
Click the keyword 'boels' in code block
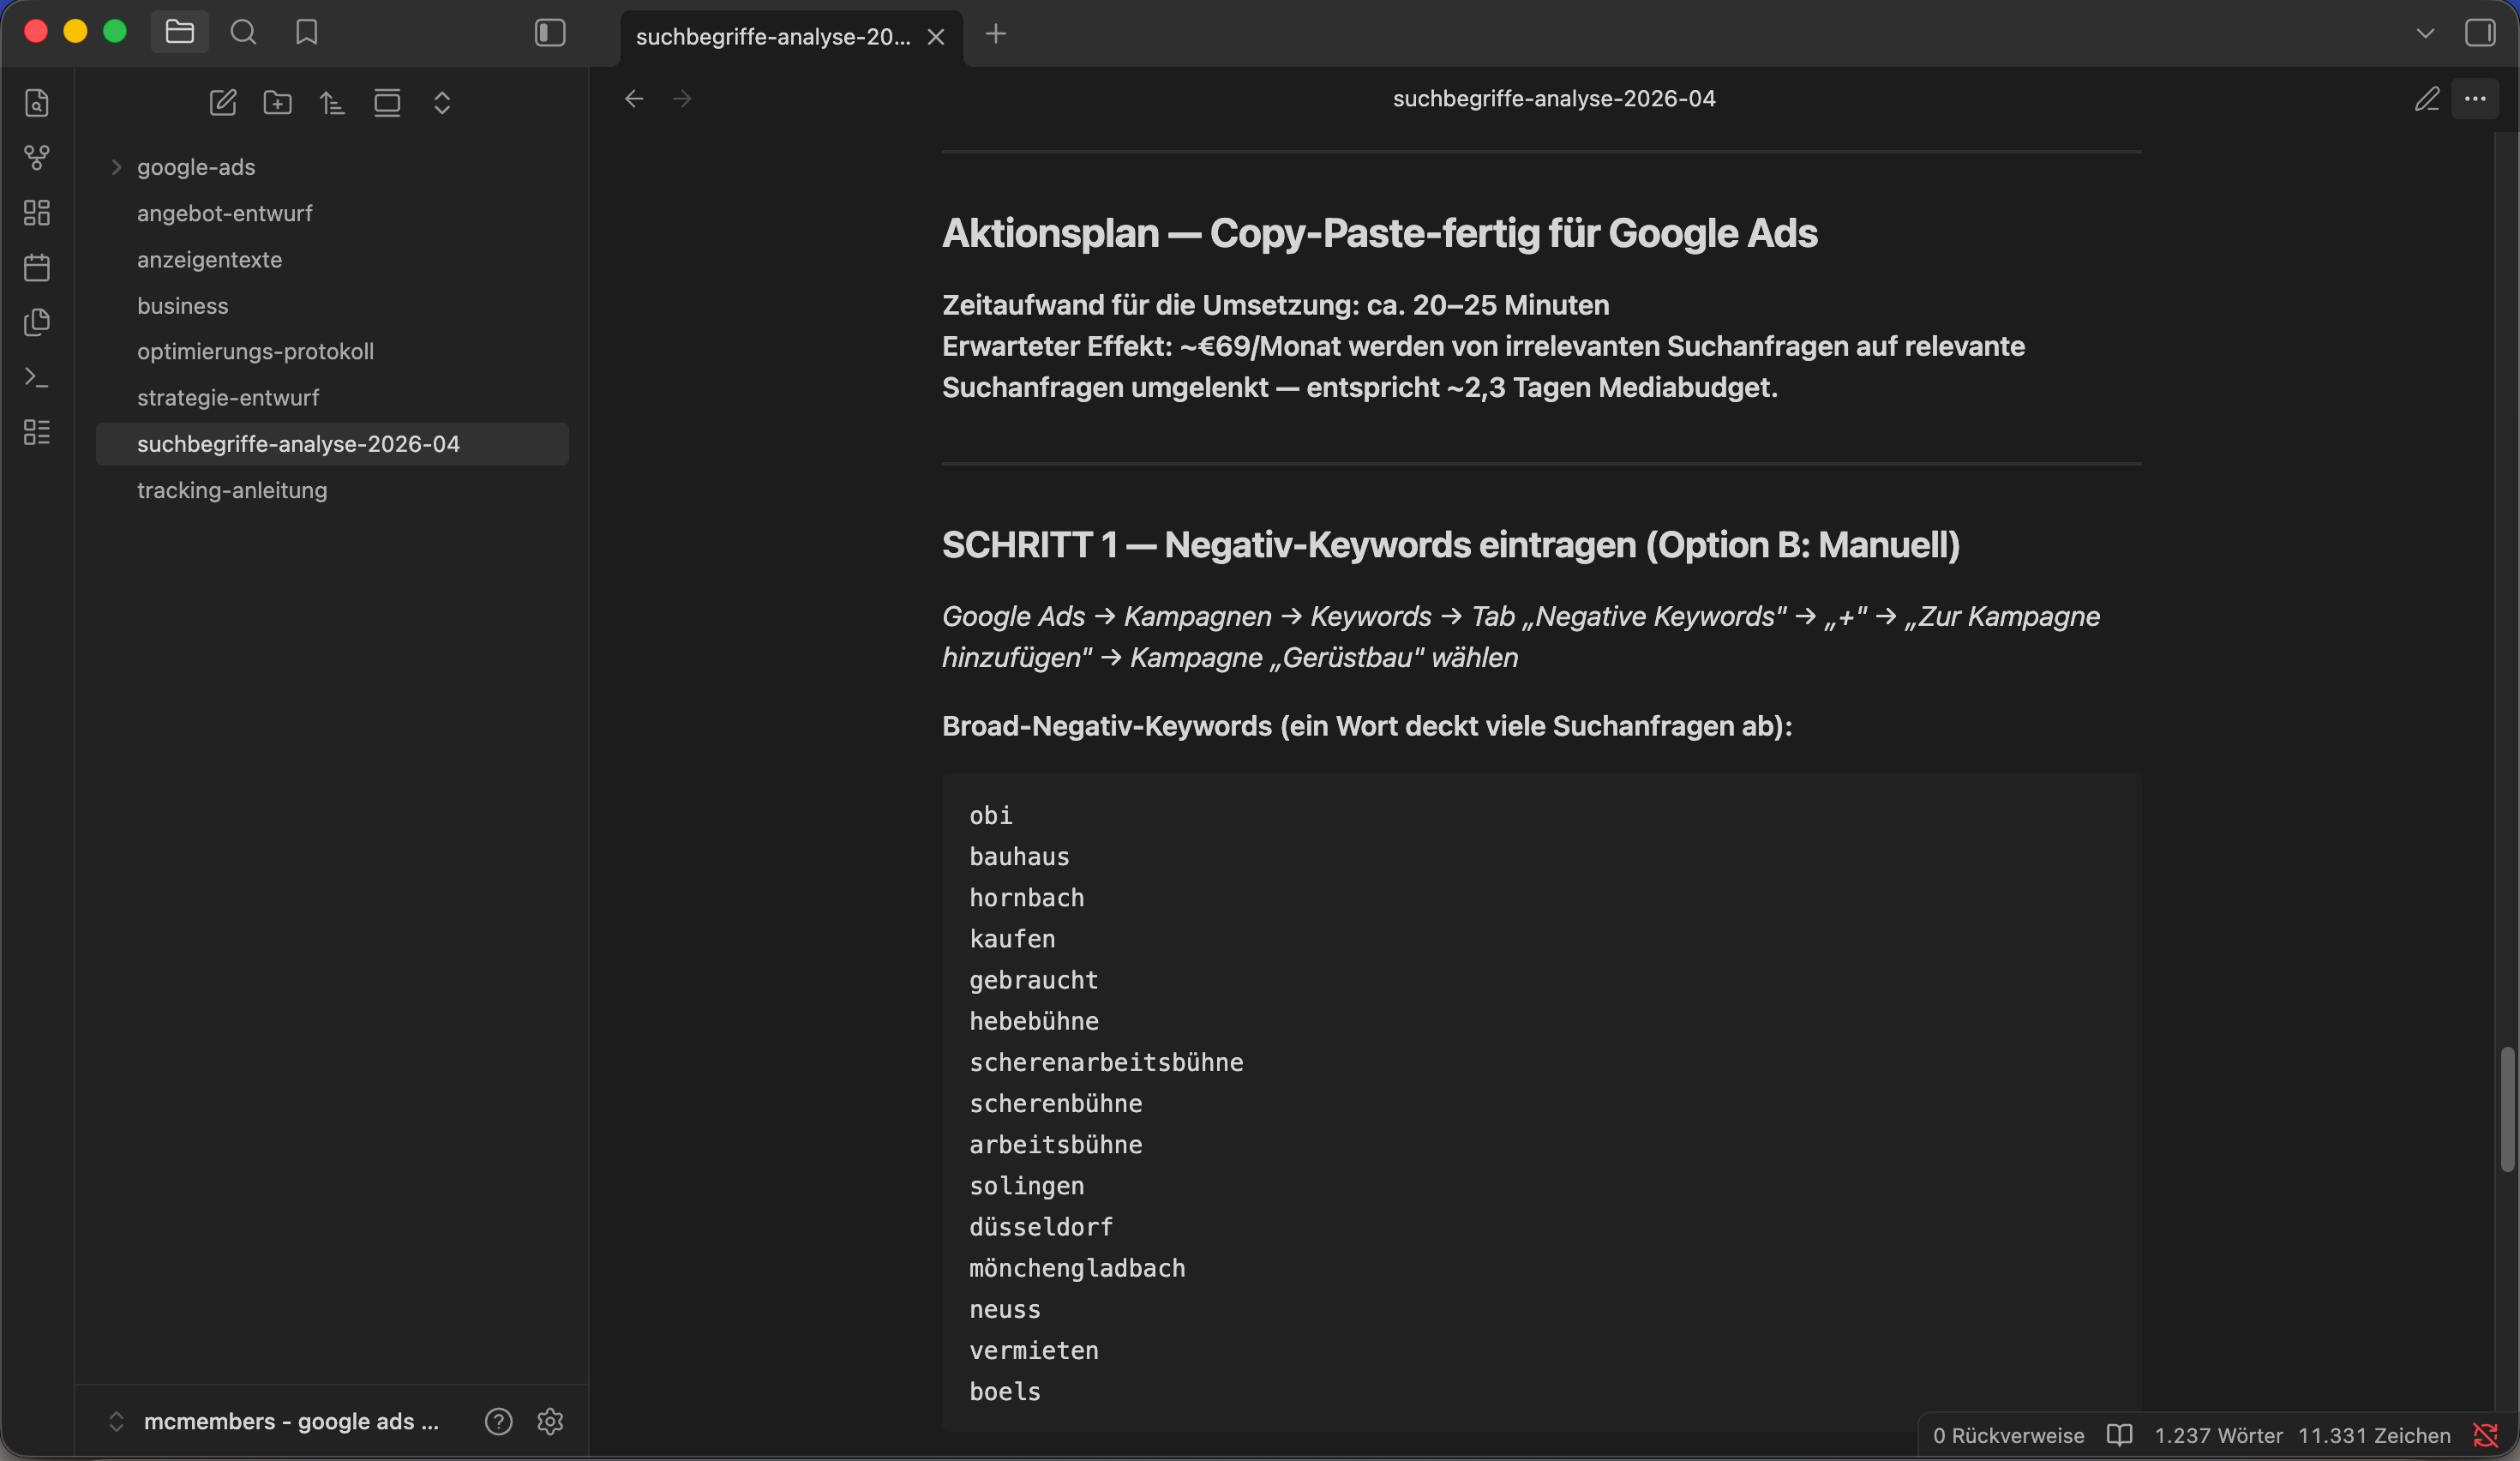(x=1005, y=1391)
